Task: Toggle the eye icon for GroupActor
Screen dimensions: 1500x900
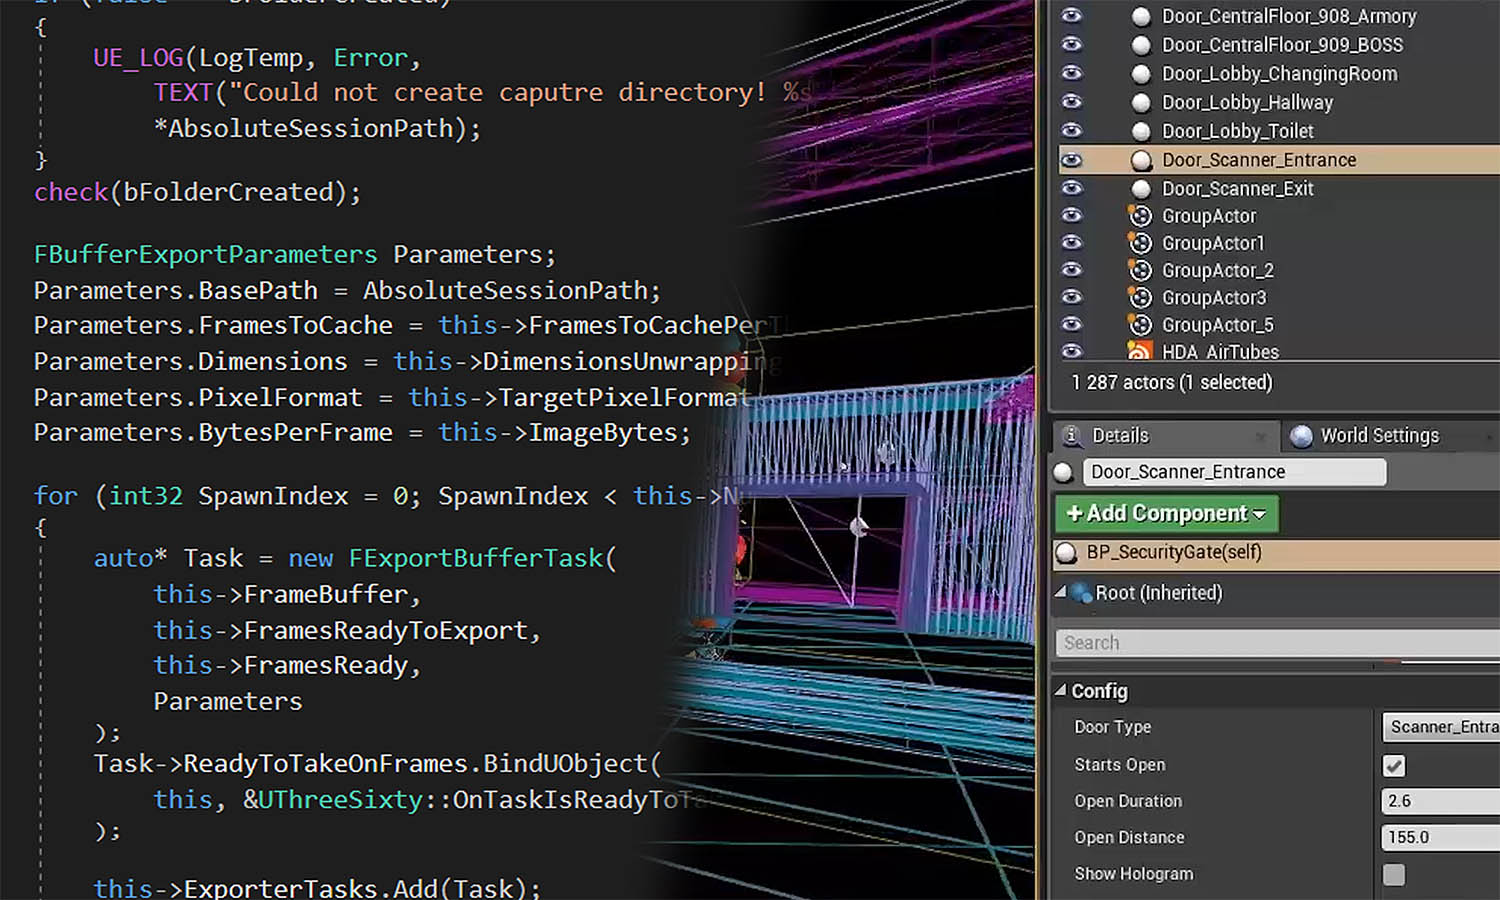Action: [x=1071, y=215]
